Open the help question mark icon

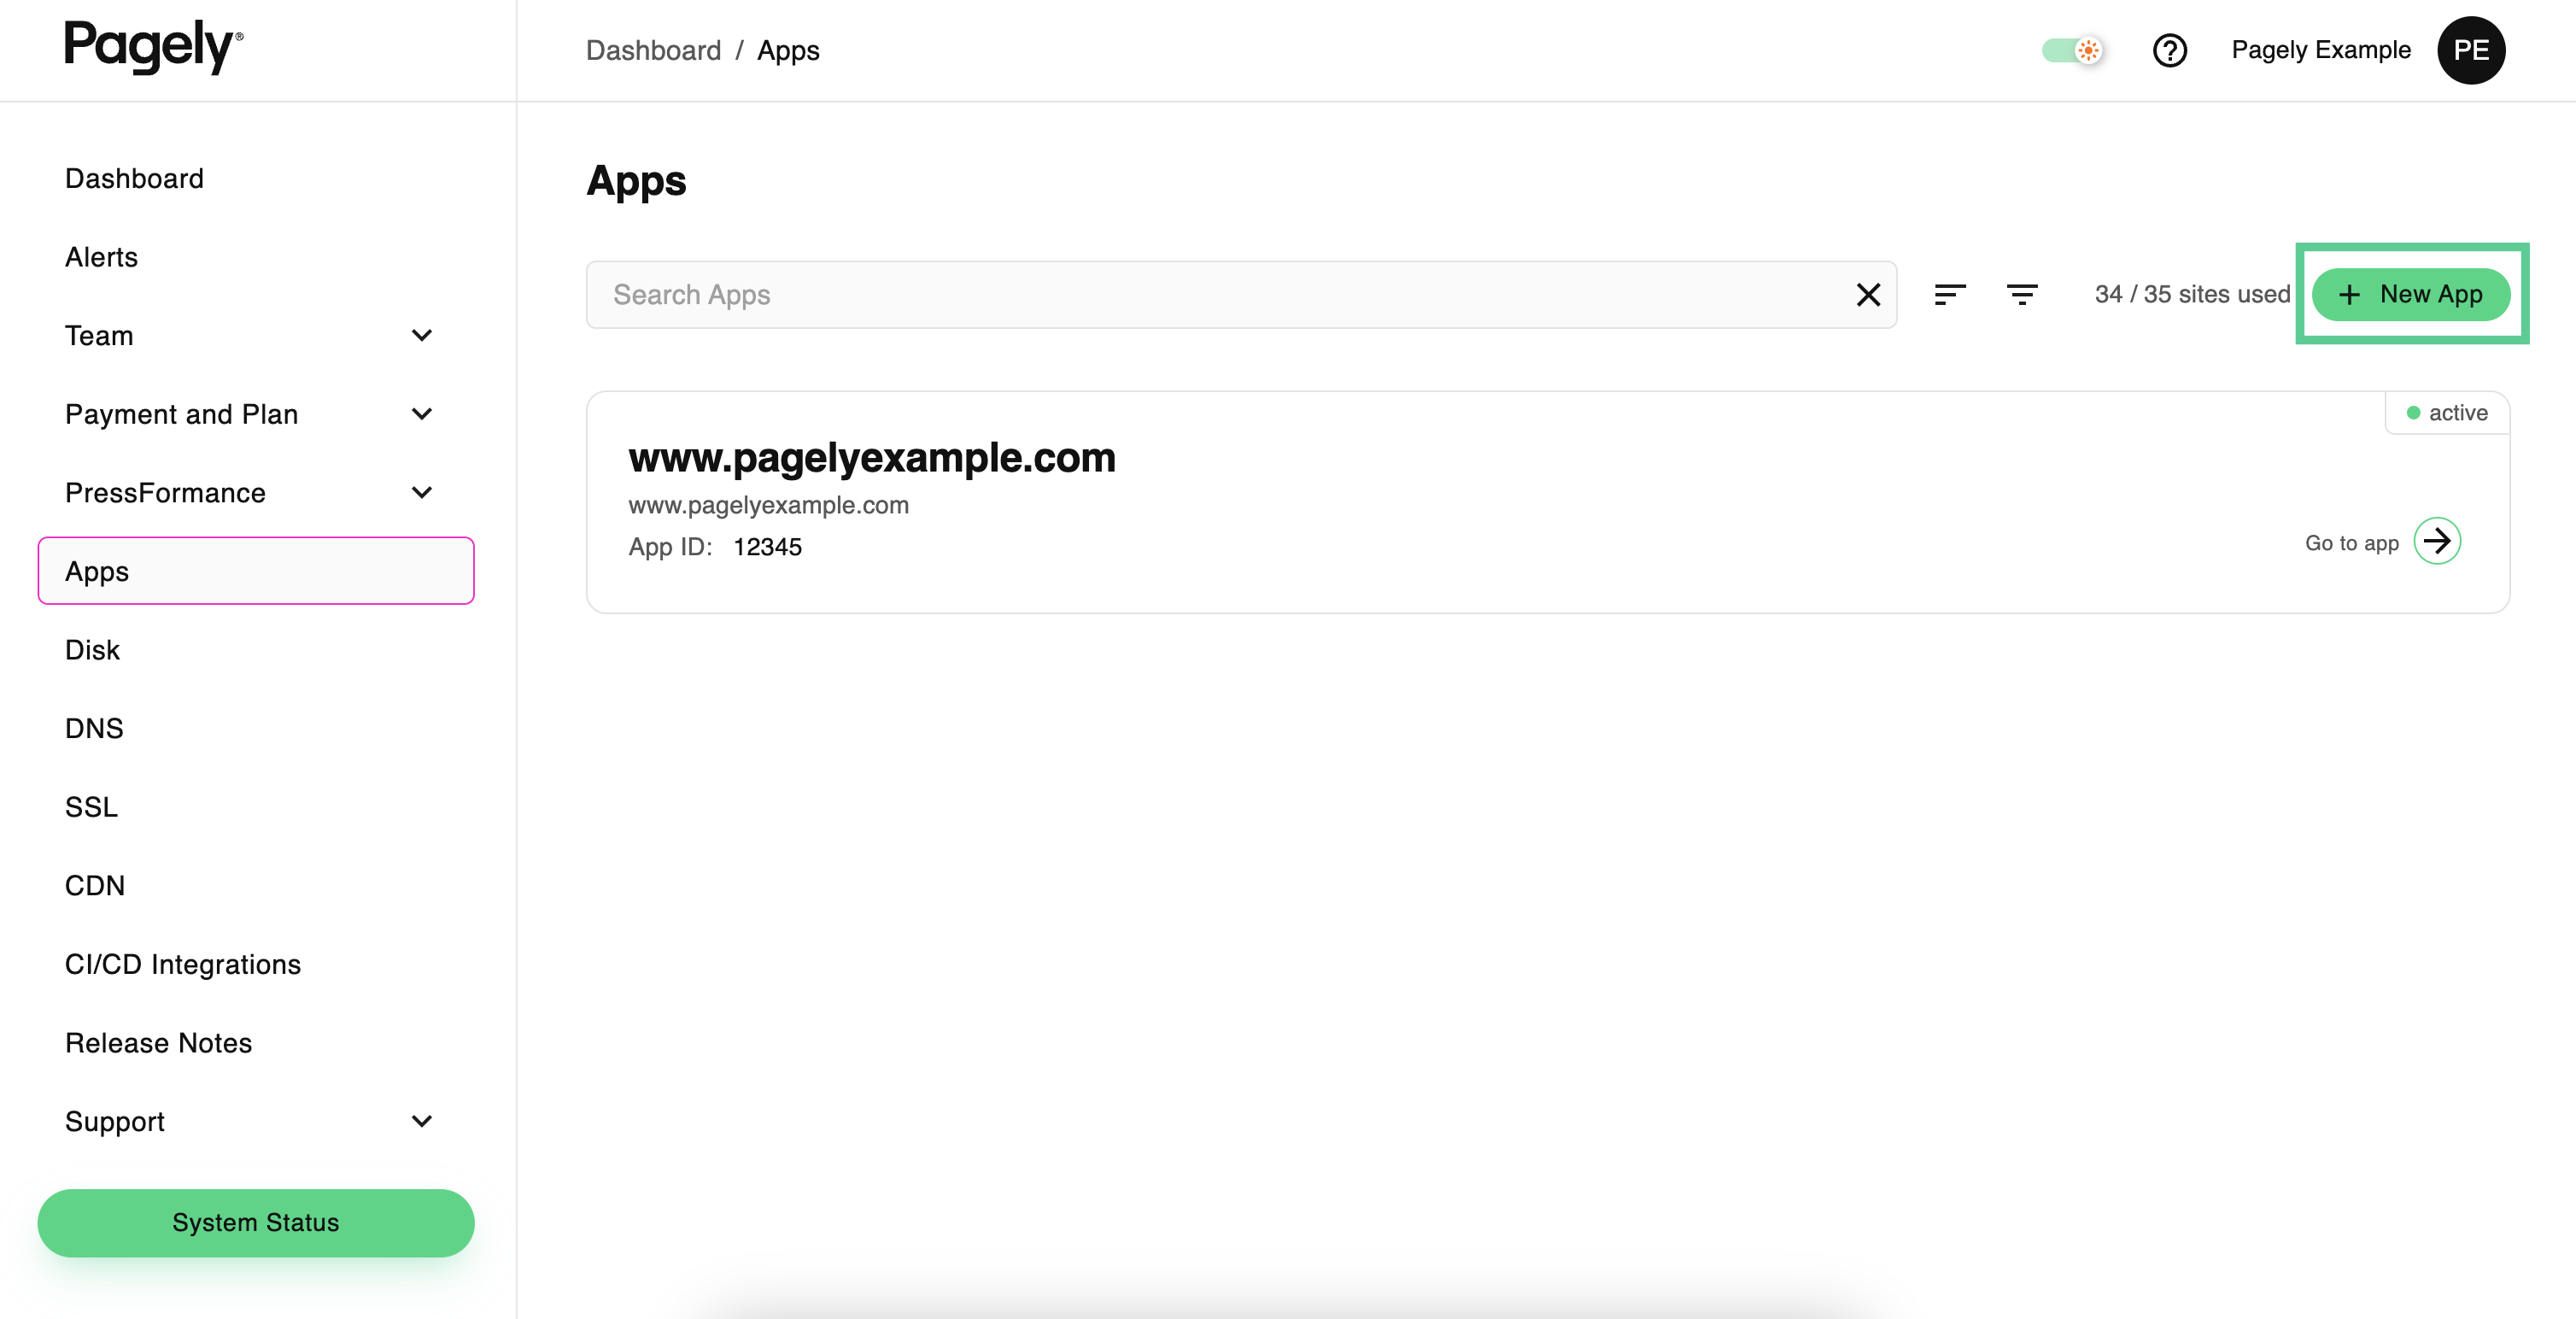pos(2169,50)
